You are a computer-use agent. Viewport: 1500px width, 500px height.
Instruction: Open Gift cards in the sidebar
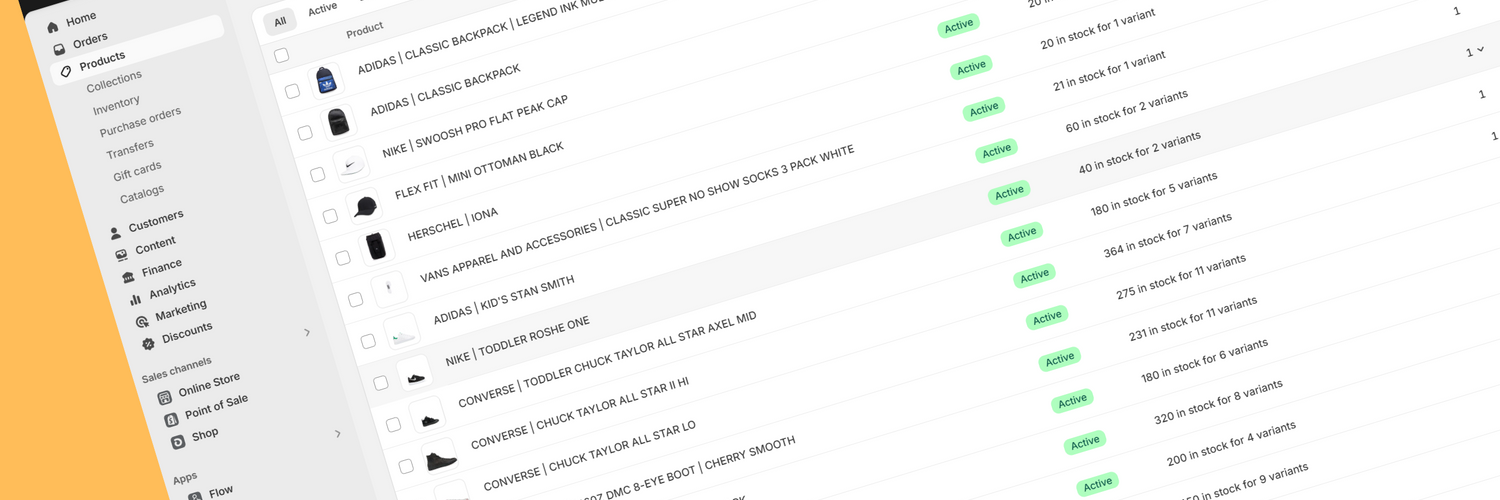(x=137, y=172)
